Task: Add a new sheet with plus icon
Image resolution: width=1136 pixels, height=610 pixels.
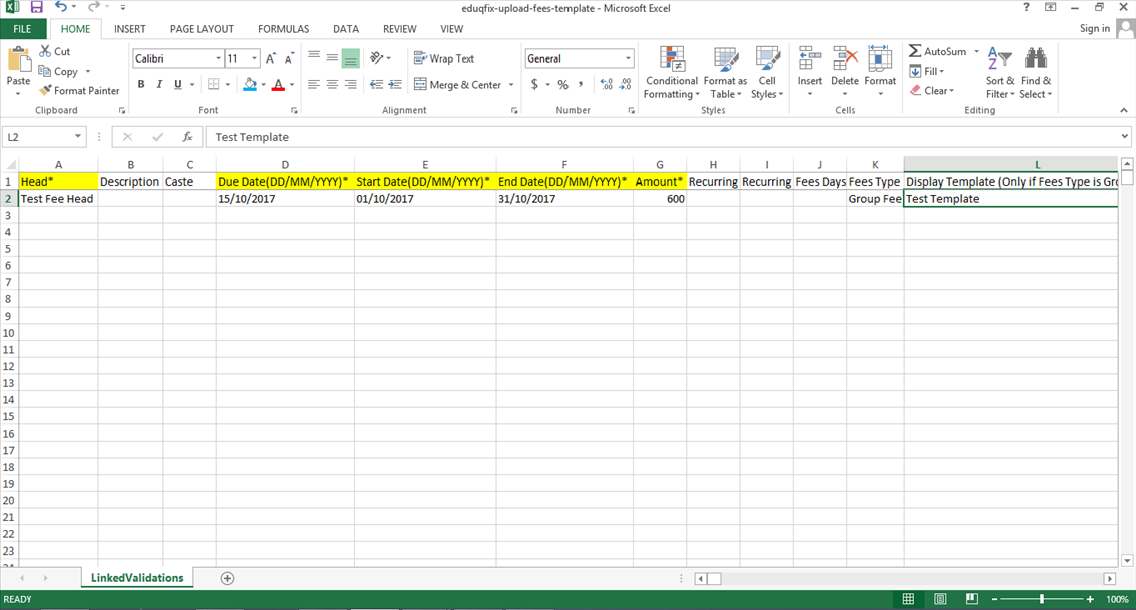Action: 227,578
